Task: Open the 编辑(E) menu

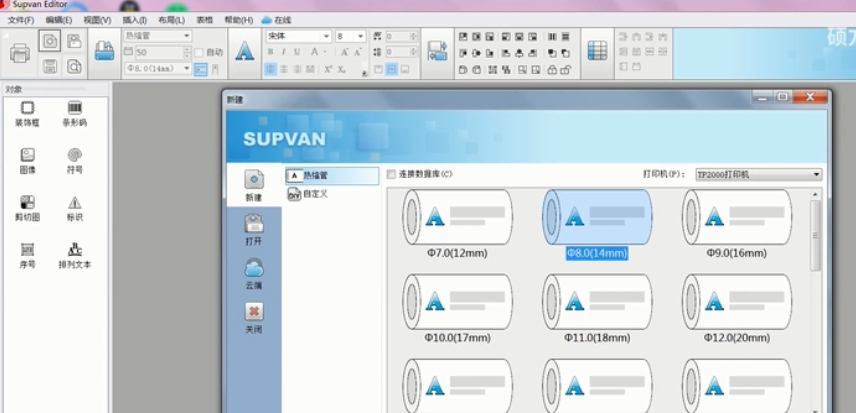Action: click(58, 20)
